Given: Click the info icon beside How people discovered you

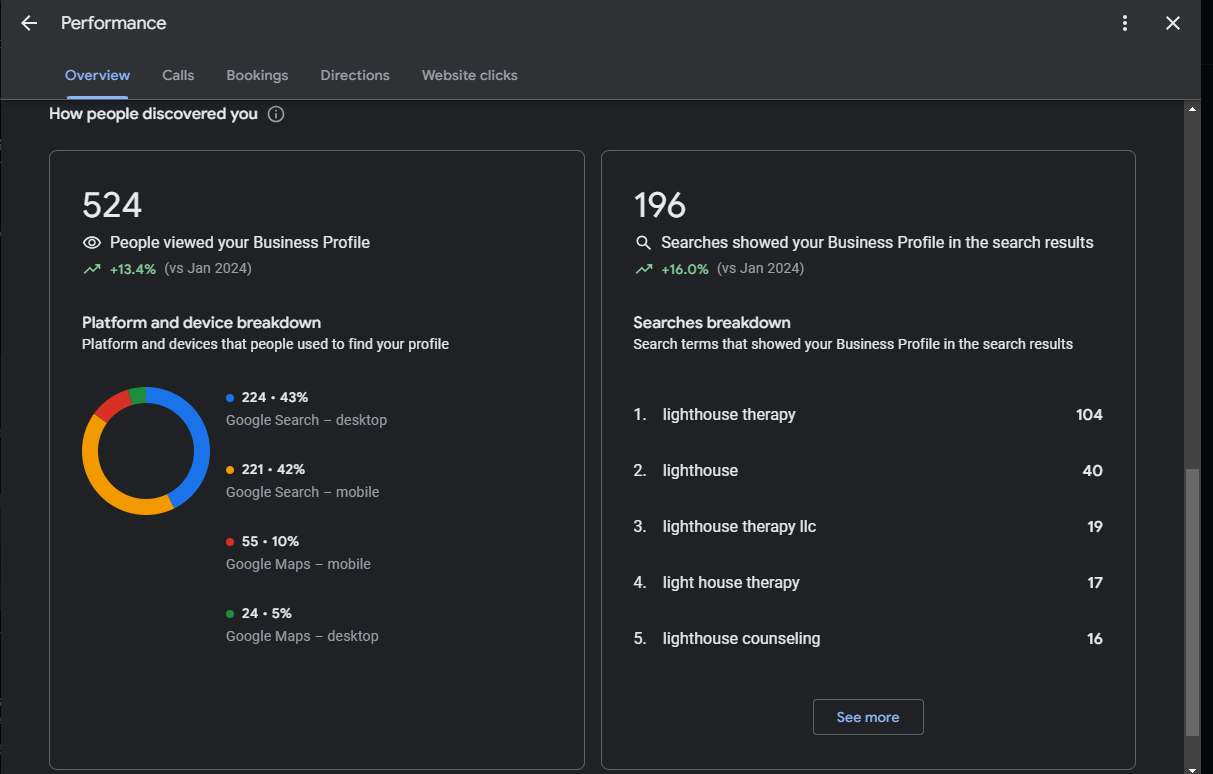Looking at the screenshot, I should pyautogui.click(x=276, y=114).
